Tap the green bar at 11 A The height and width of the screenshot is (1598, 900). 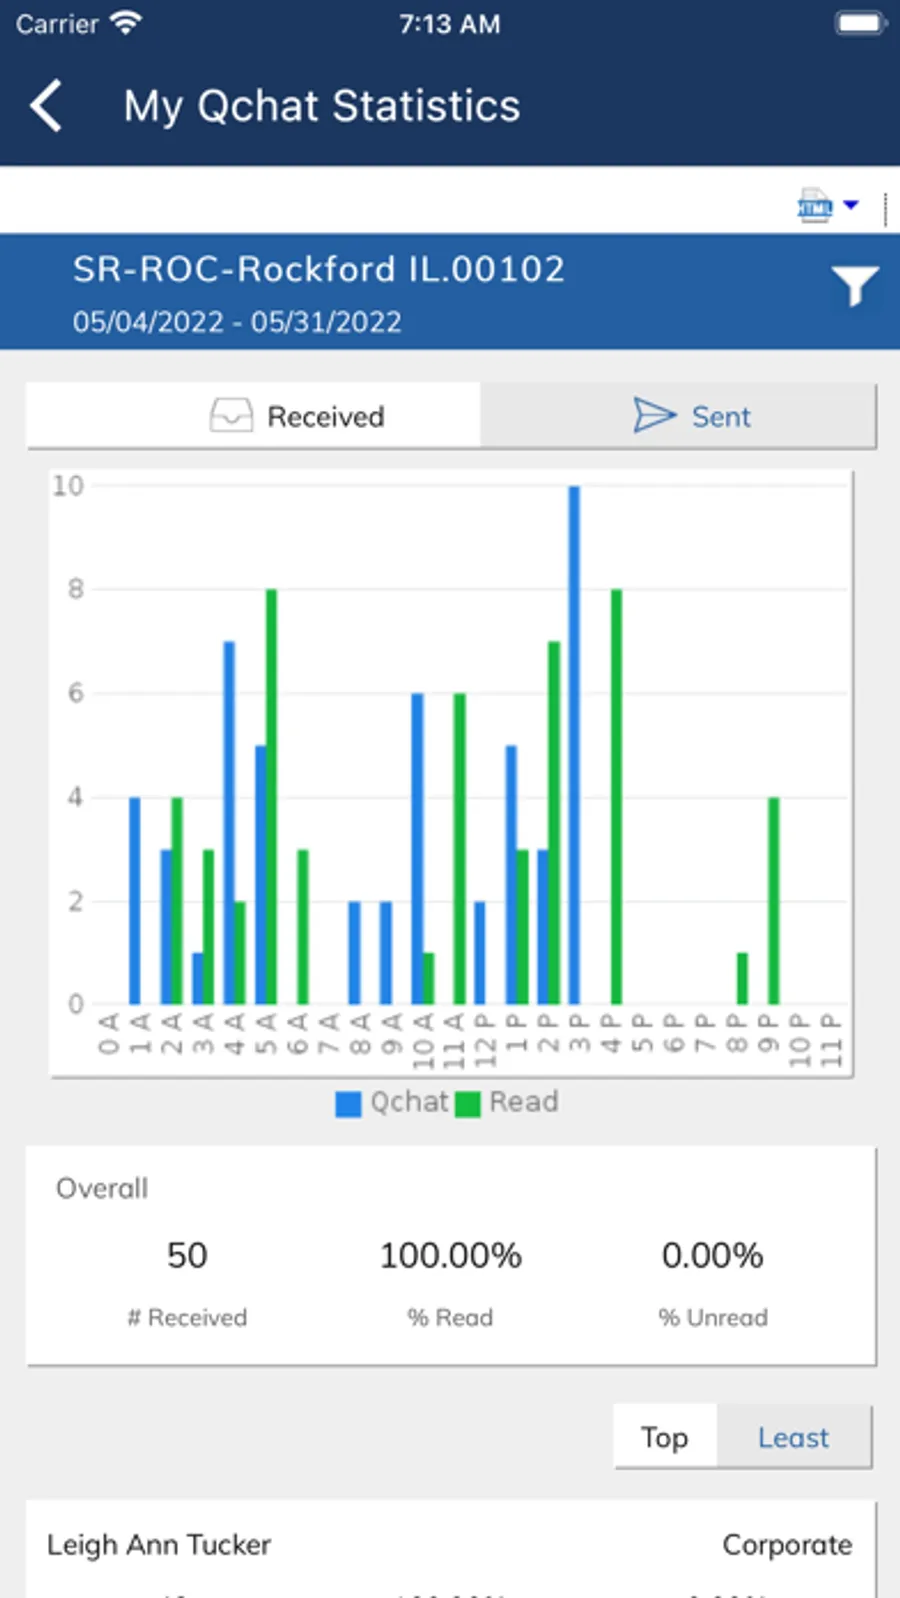pyautogui.click(x=459, y=849)
